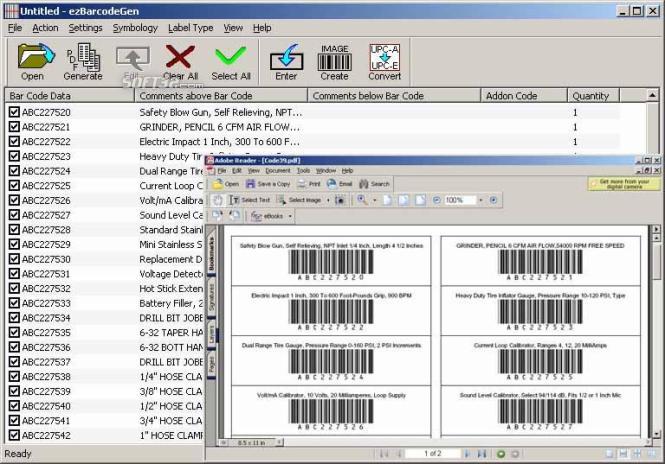Click the Adobe Reader Search binoculars icon
This screenshot has height=464, width=665.
point(363,184)
